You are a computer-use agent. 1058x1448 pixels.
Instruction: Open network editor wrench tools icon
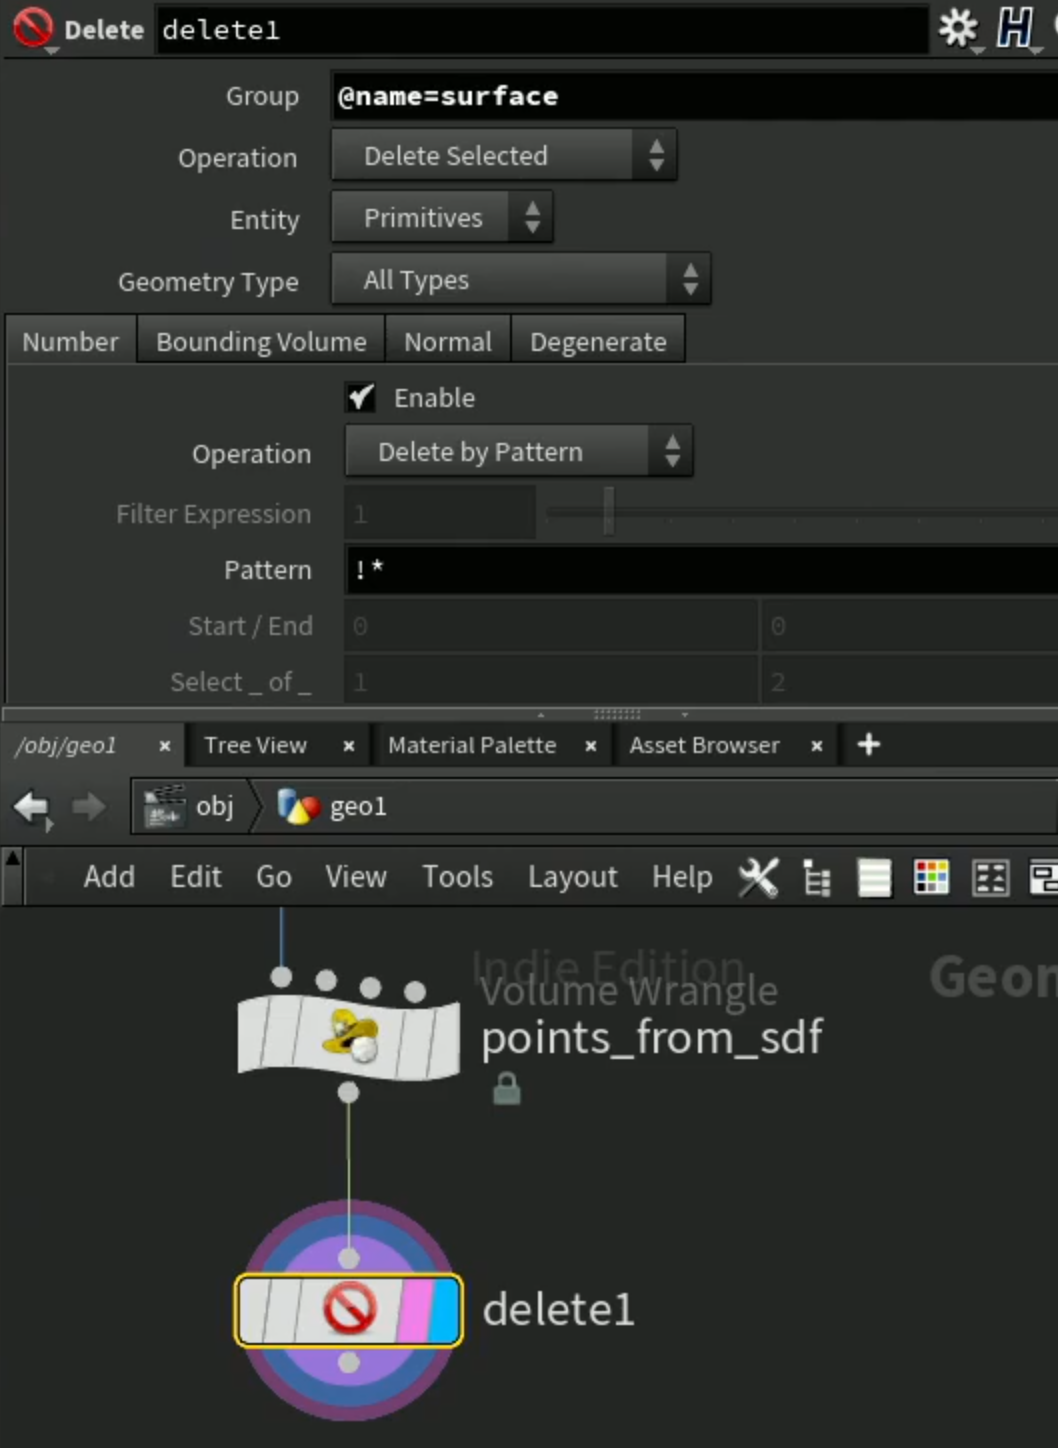pos(758,877)
